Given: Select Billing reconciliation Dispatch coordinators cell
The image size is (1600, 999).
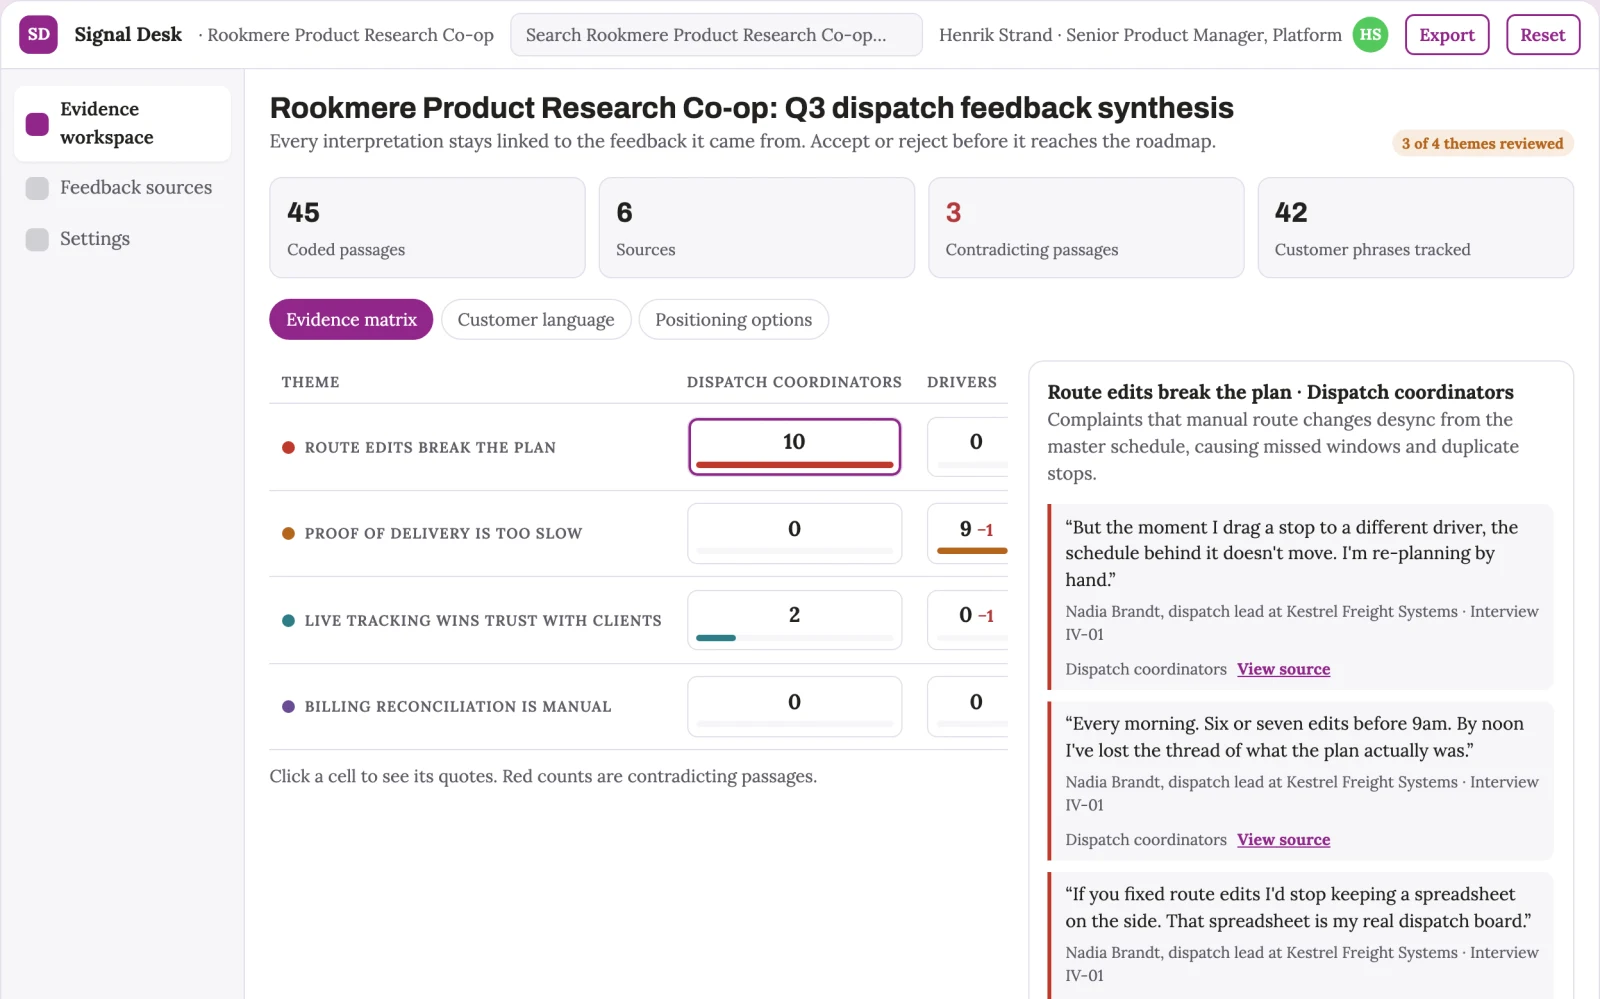Looking at the screenshot, I should (x=794, y=707).
